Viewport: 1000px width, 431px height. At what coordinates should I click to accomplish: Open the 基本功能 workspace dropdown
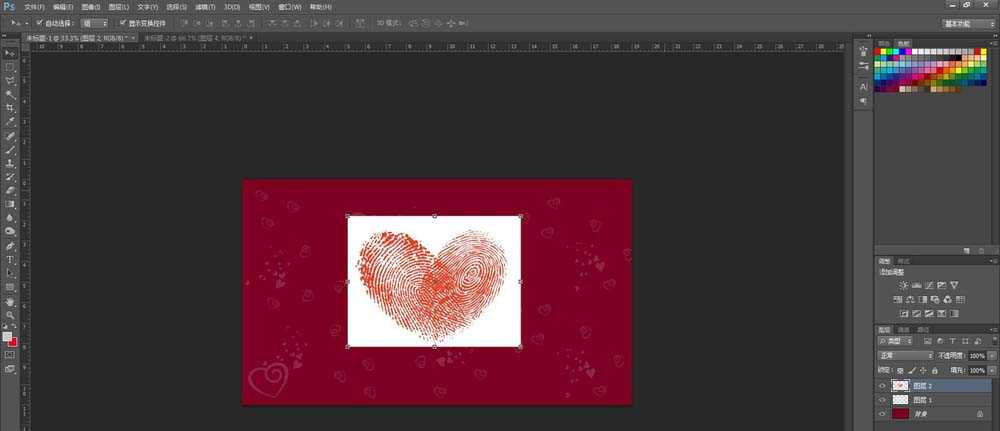968,23
